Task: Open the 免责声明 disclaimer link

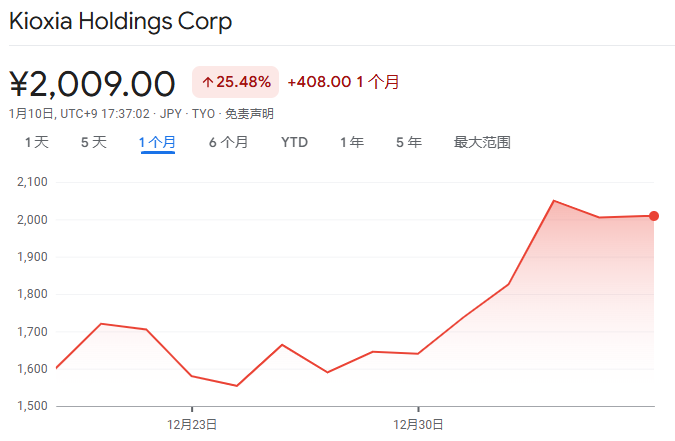Action: (249, 114)
